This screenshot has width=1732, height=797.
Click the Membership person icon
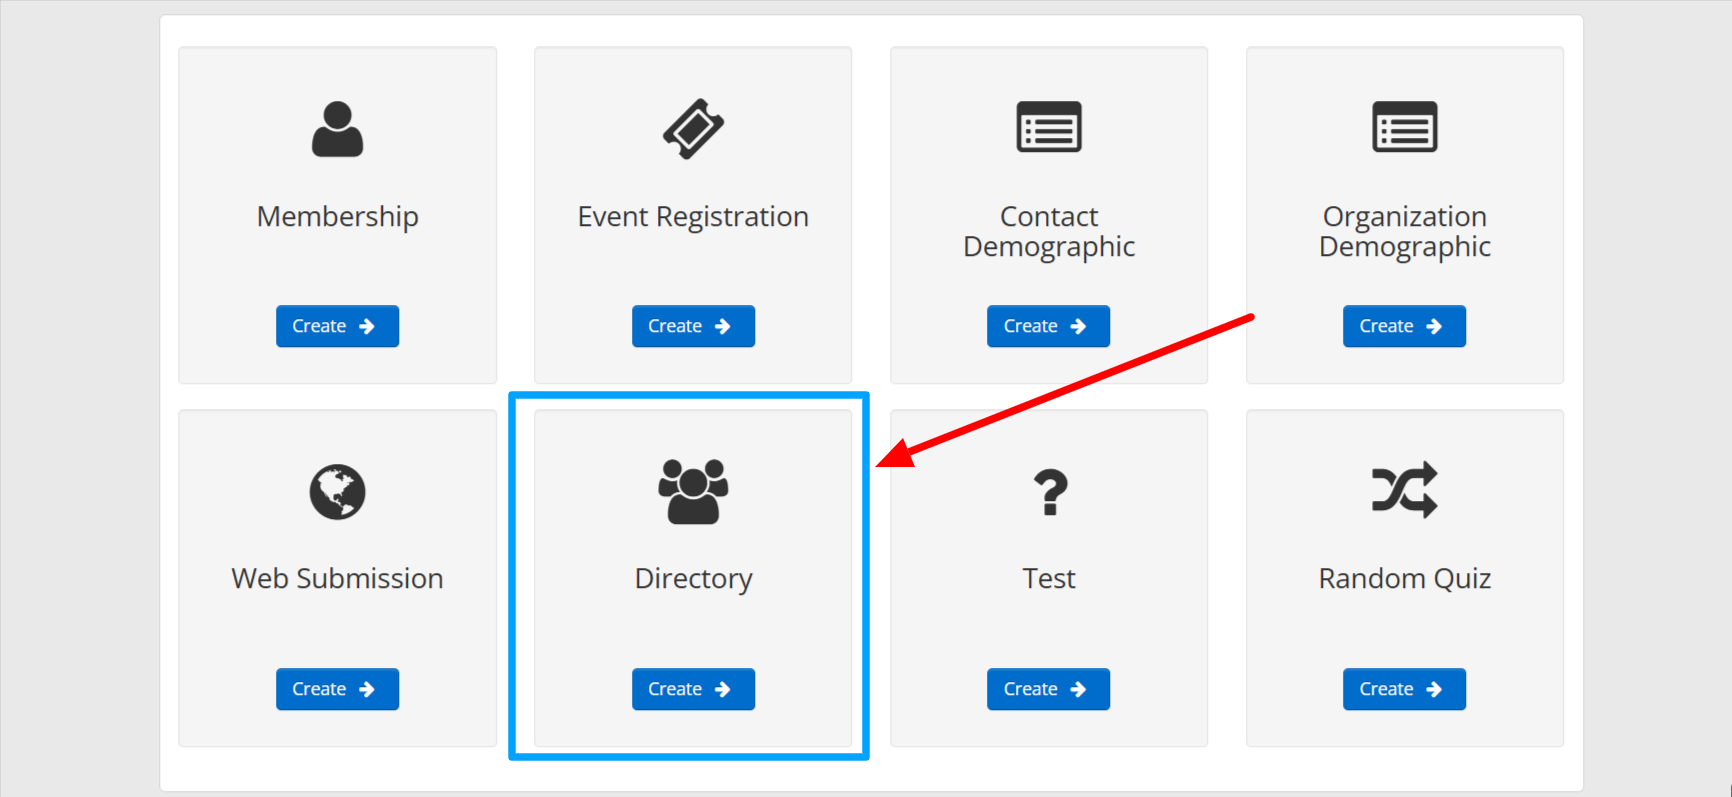[x=337, y=129]
